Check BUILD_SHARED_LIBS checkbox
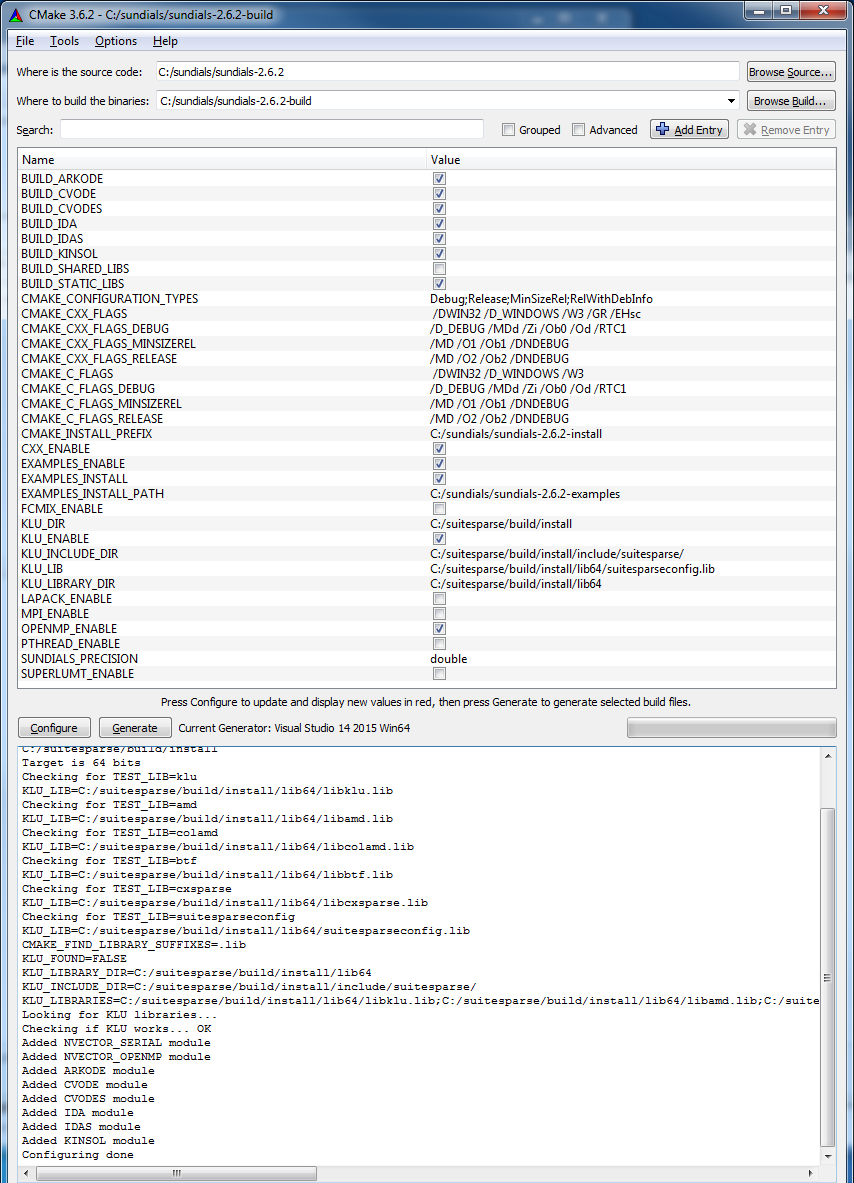This screenshot has width=854, height=1183. point(439,269)
